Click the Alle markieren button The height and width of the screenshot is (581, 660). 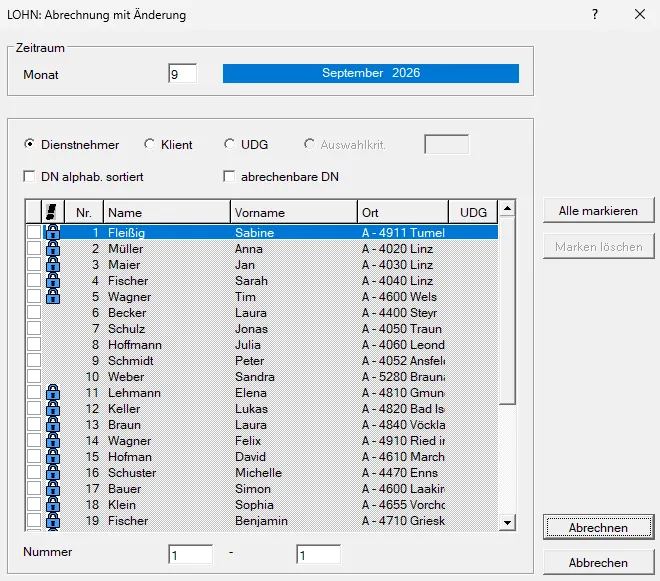coord(598,211)
